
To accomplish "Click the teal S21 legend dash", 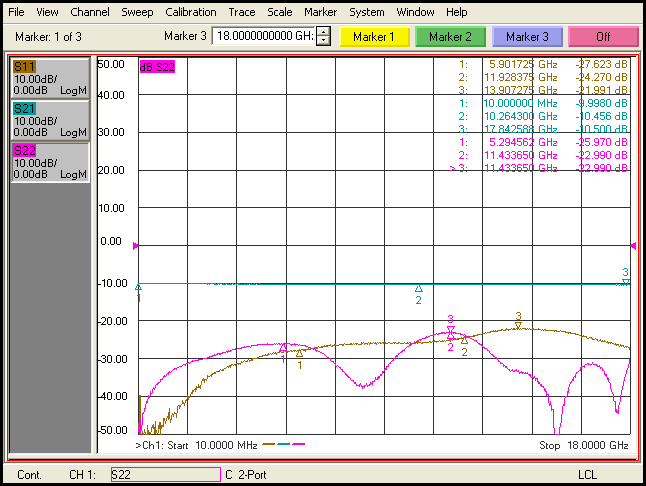I will [284, 444].
